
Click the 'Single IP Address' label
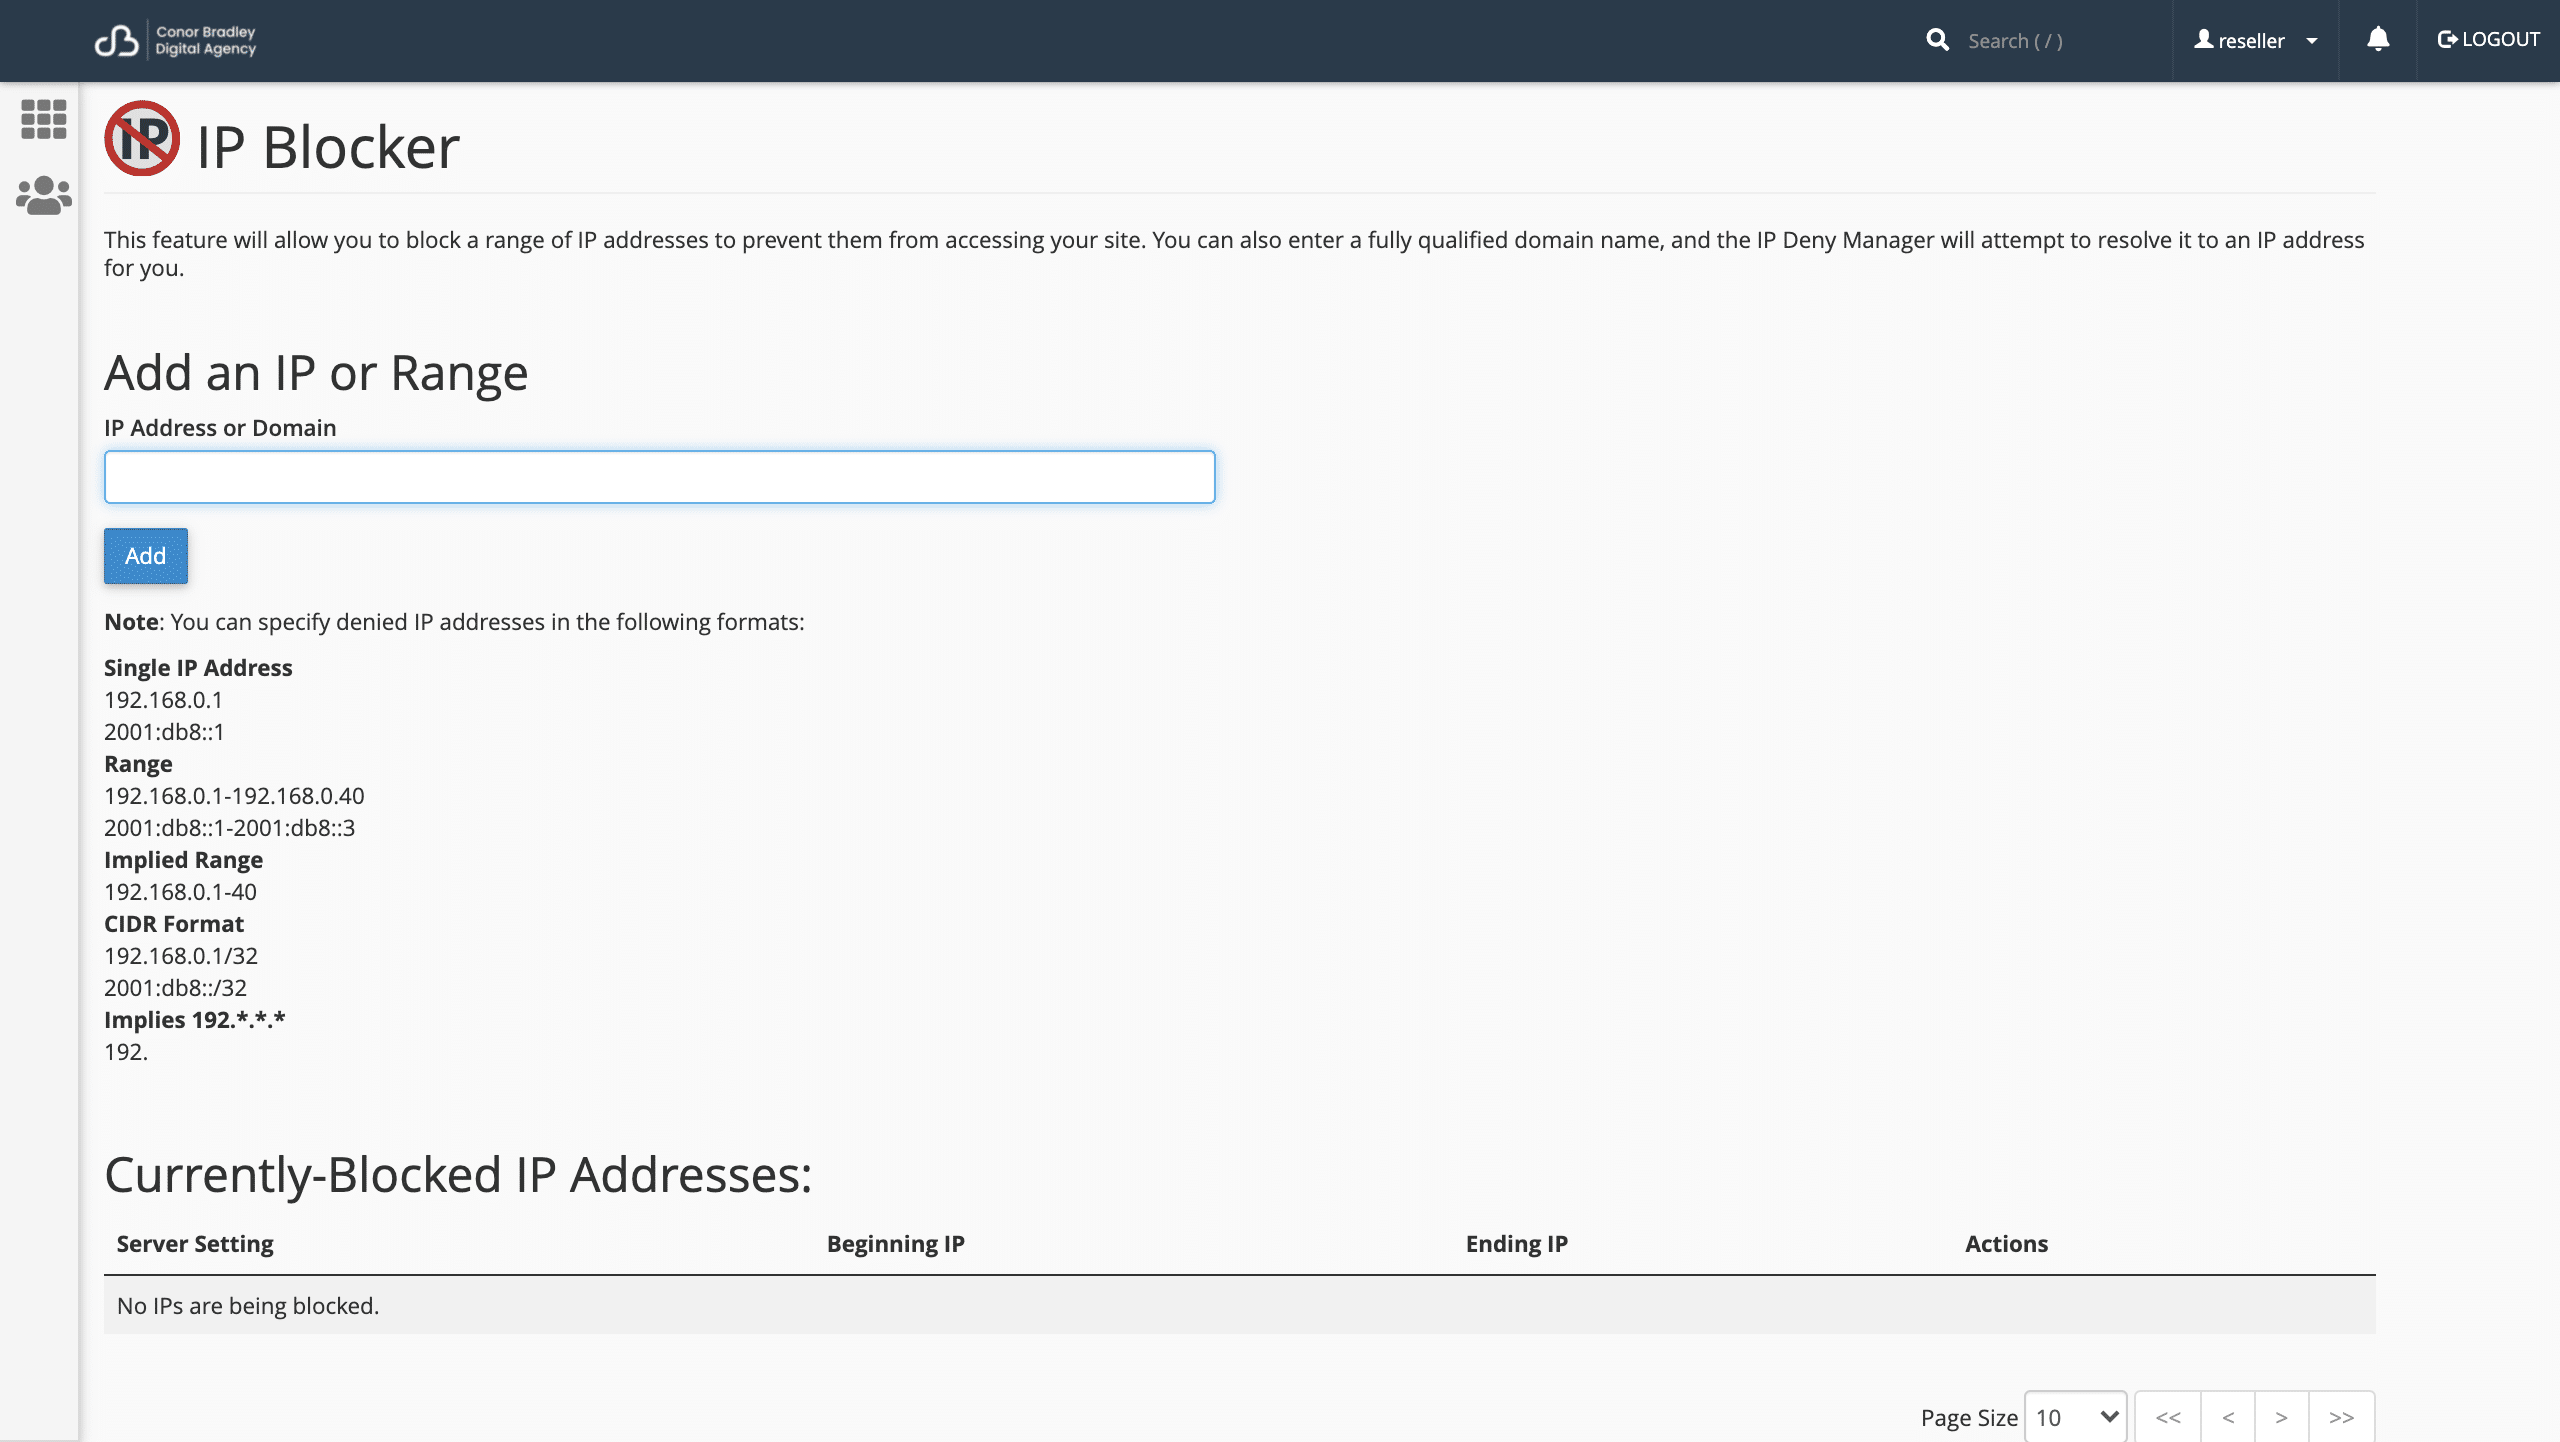[x=198, y=668]
